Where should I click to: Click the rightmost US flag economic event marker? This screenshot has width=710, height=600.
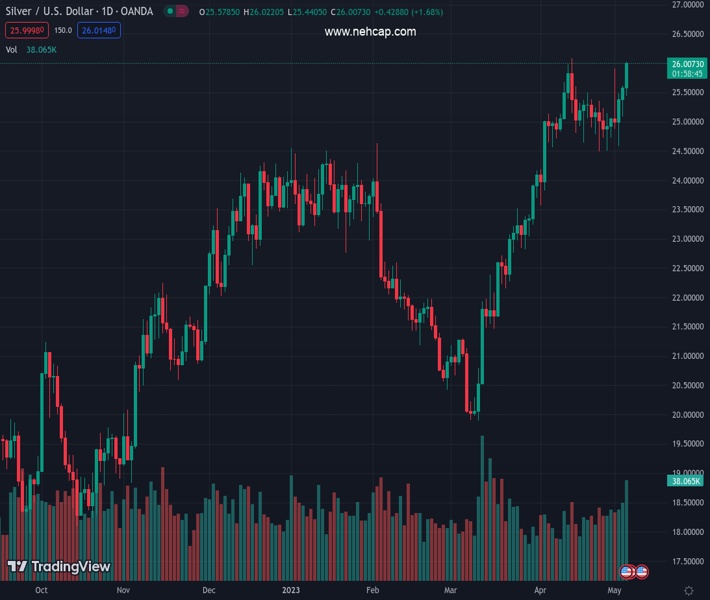(642, 571)
